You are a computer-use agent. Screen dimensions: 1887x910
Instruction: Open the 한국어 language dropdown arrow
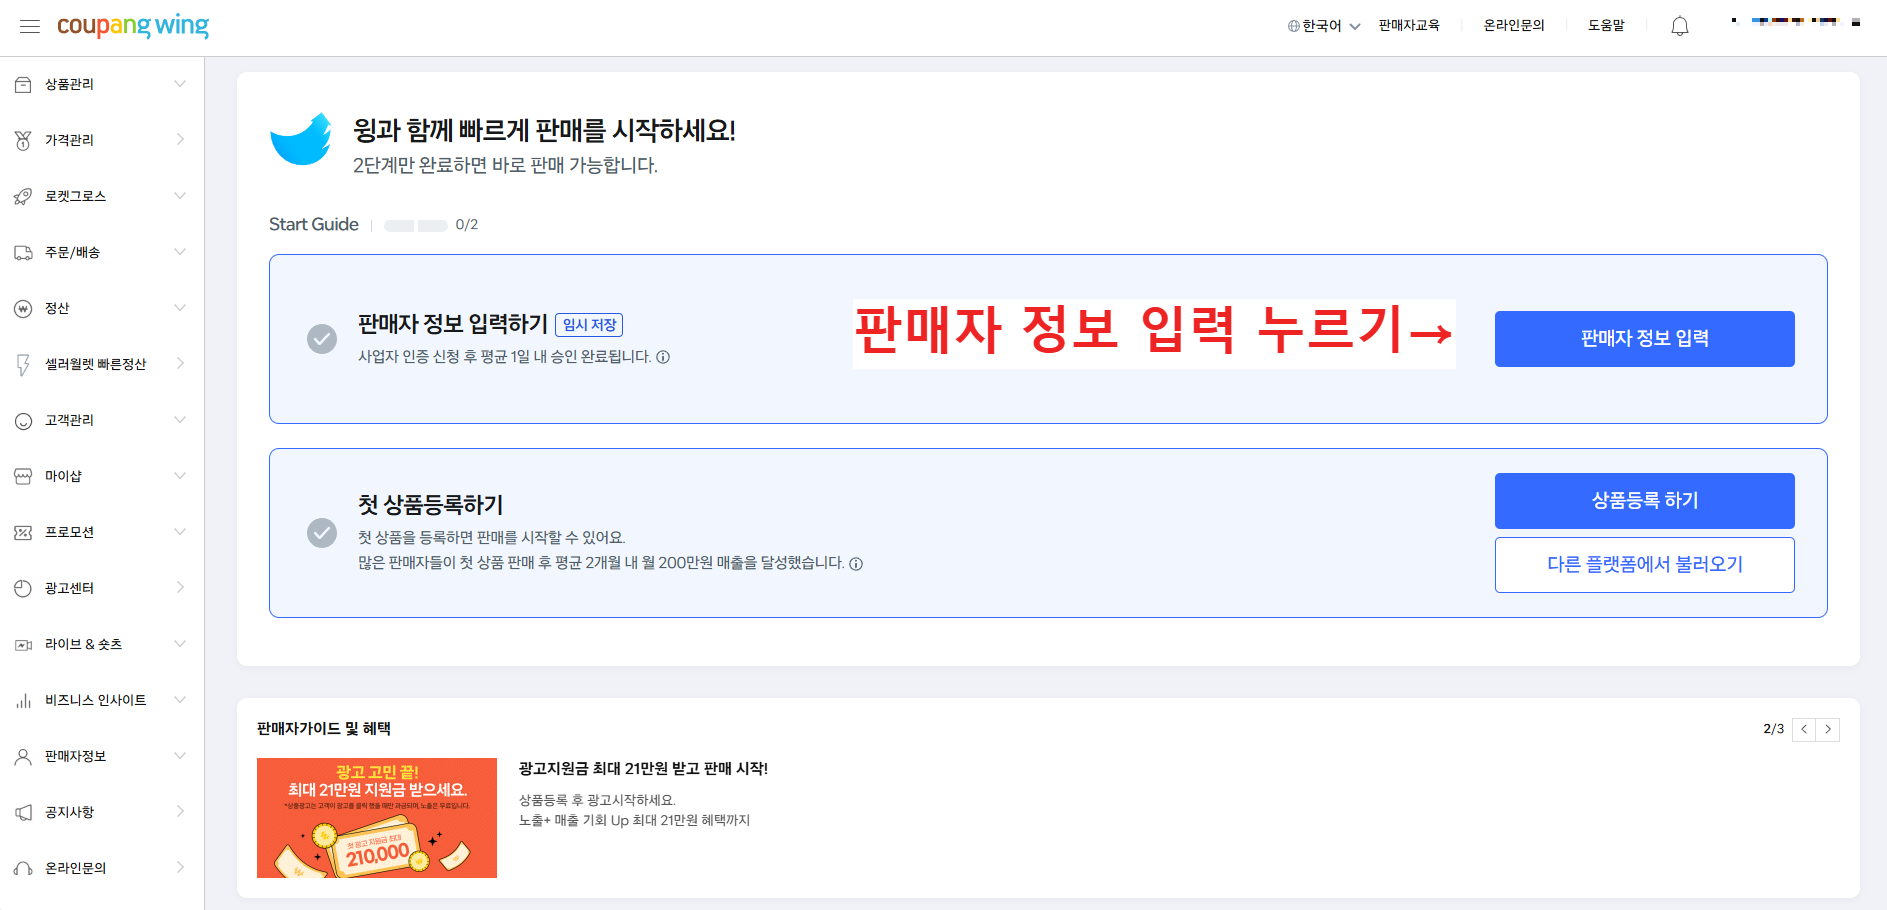(x=1355, y=27)
